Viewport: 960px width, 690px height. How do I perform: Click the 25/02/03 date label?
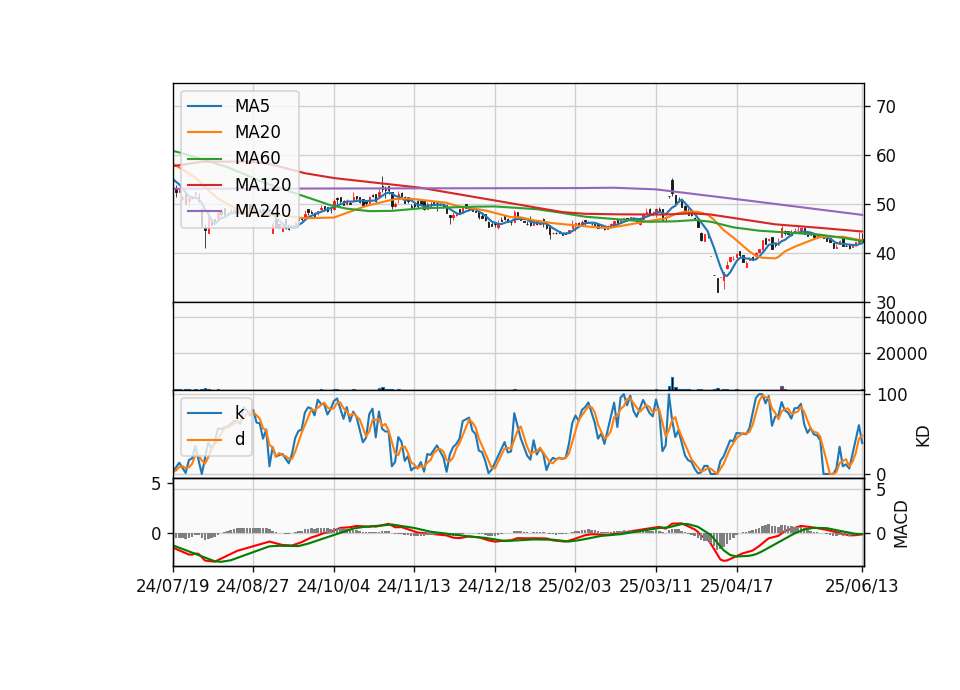click(575, 586)
